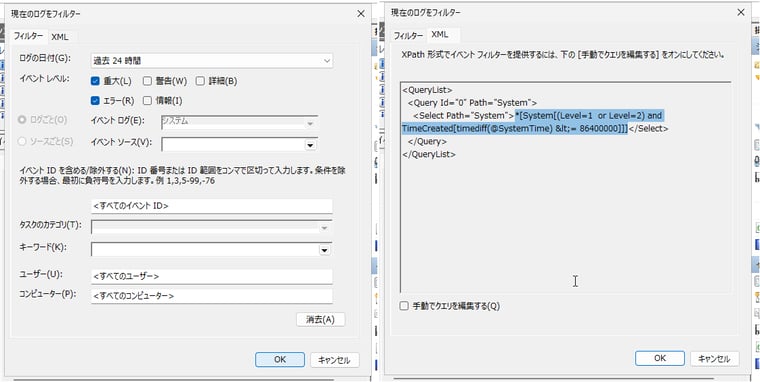
Task: Click highlighted TimeCreated timediff query text
Action: pos(515,128)
